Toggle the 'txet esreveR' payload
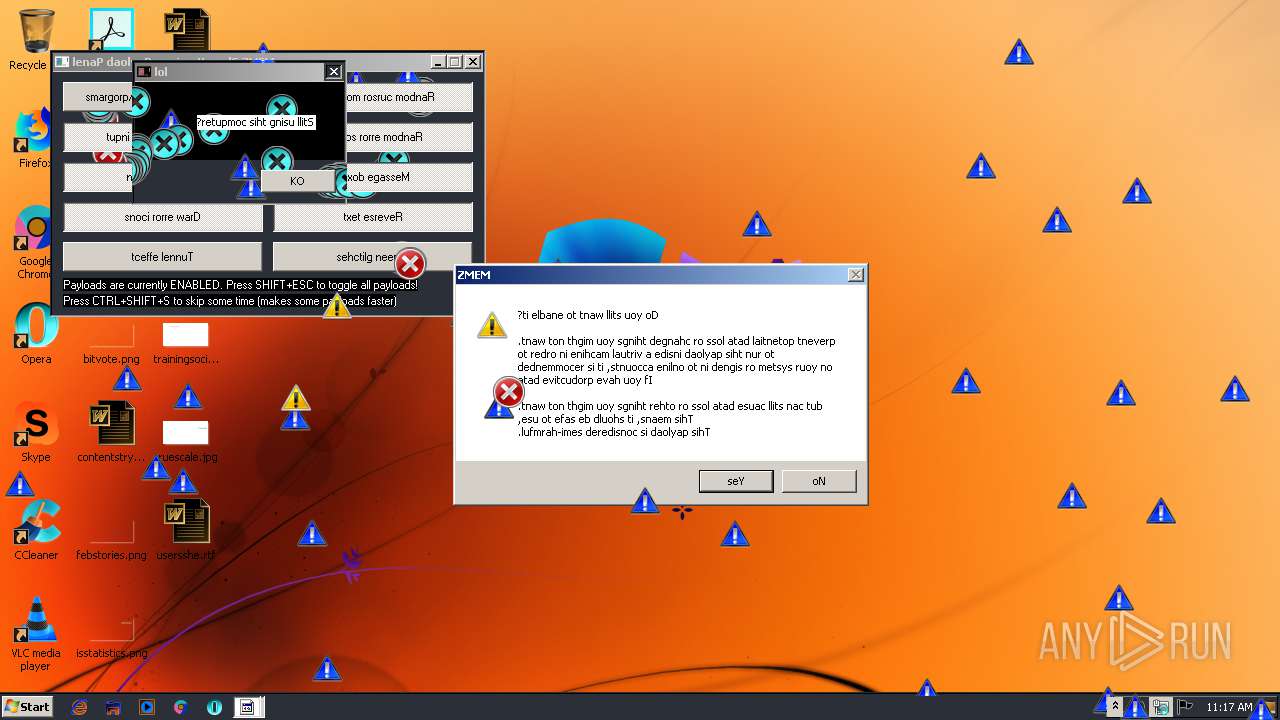Viewport: 1280px width, 720px height. pyautogui.click(x=373, y=217)
